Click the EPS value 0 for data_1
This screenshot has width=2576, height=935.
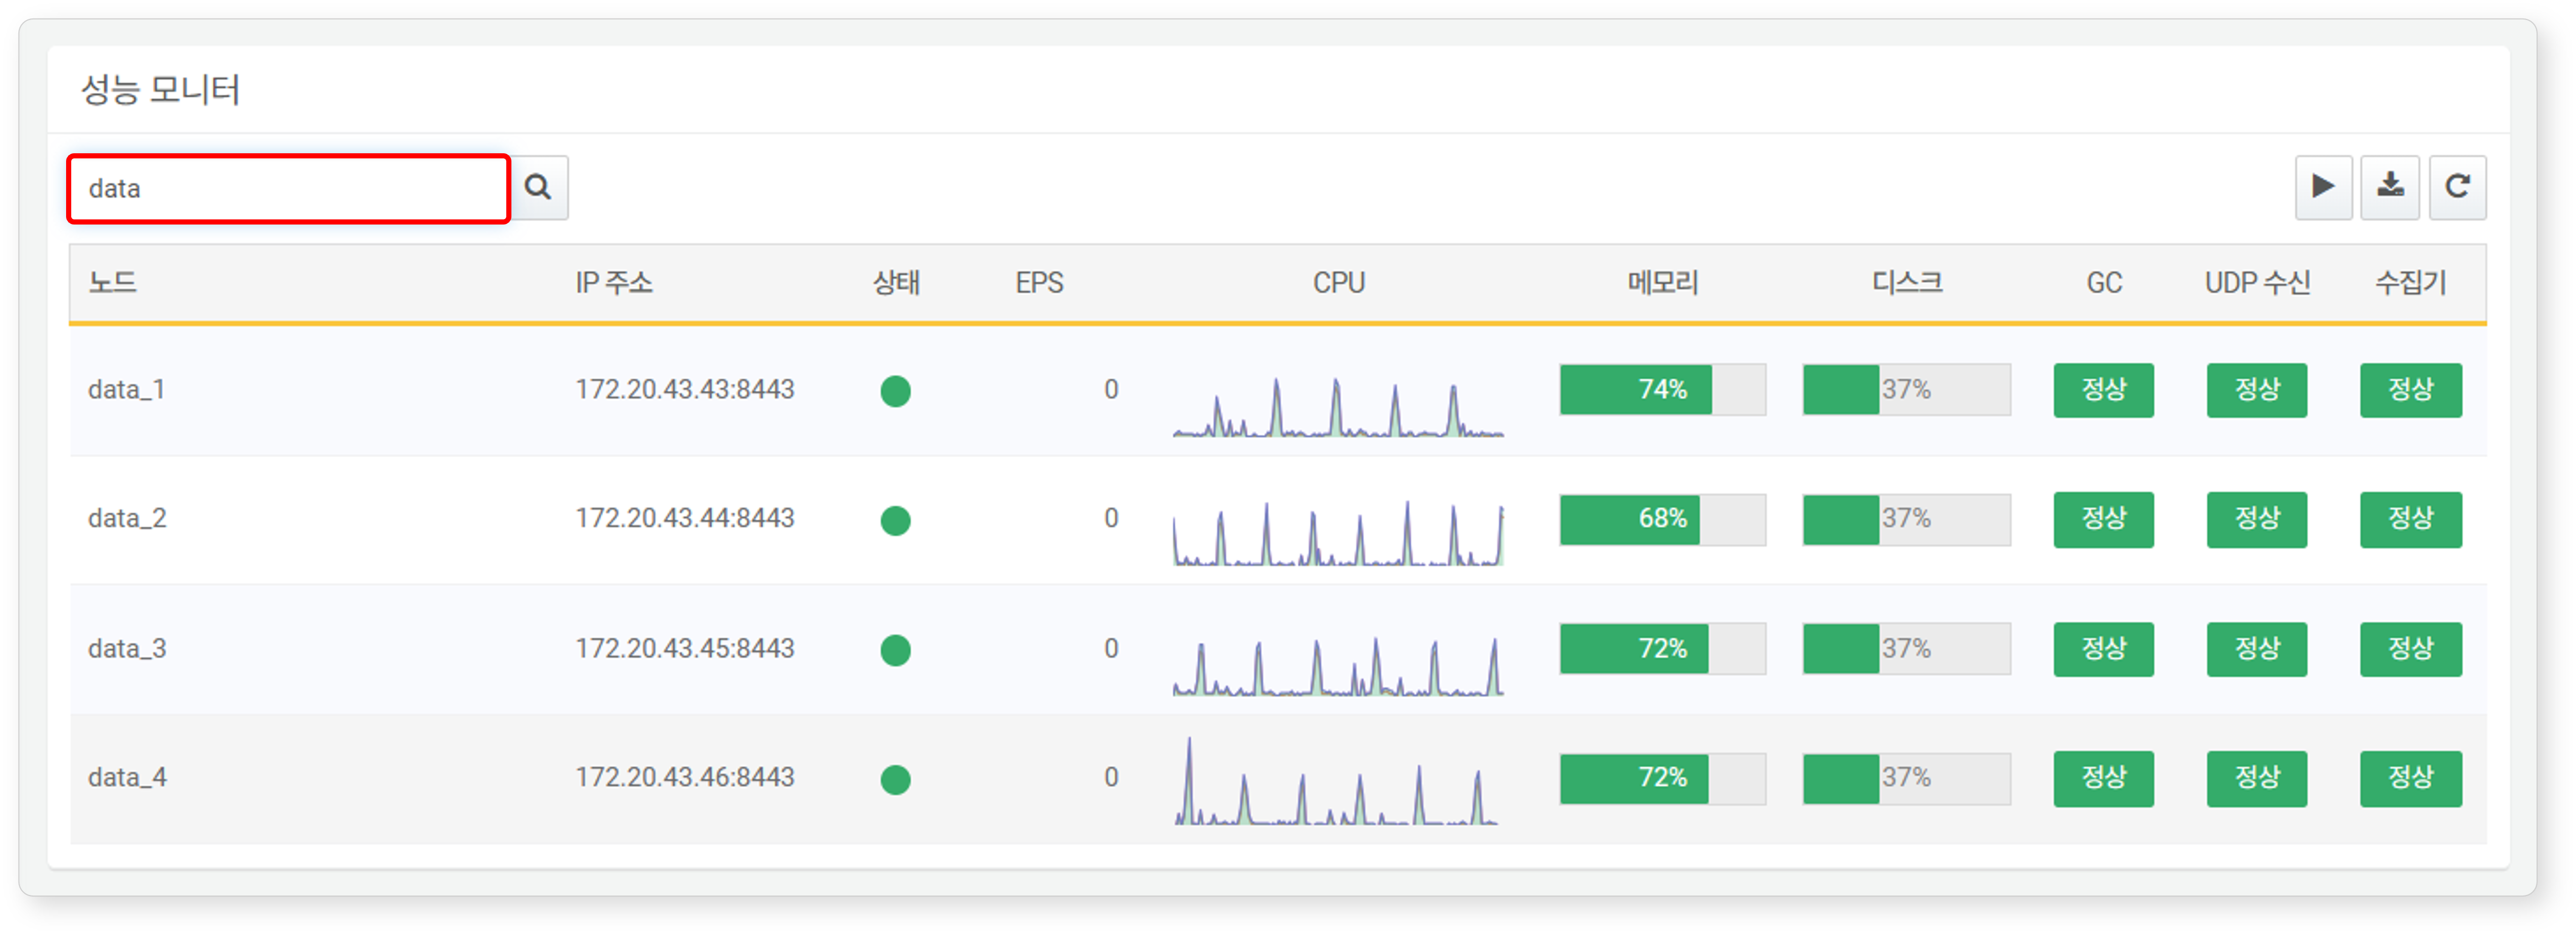click(x=1111, y=389)
